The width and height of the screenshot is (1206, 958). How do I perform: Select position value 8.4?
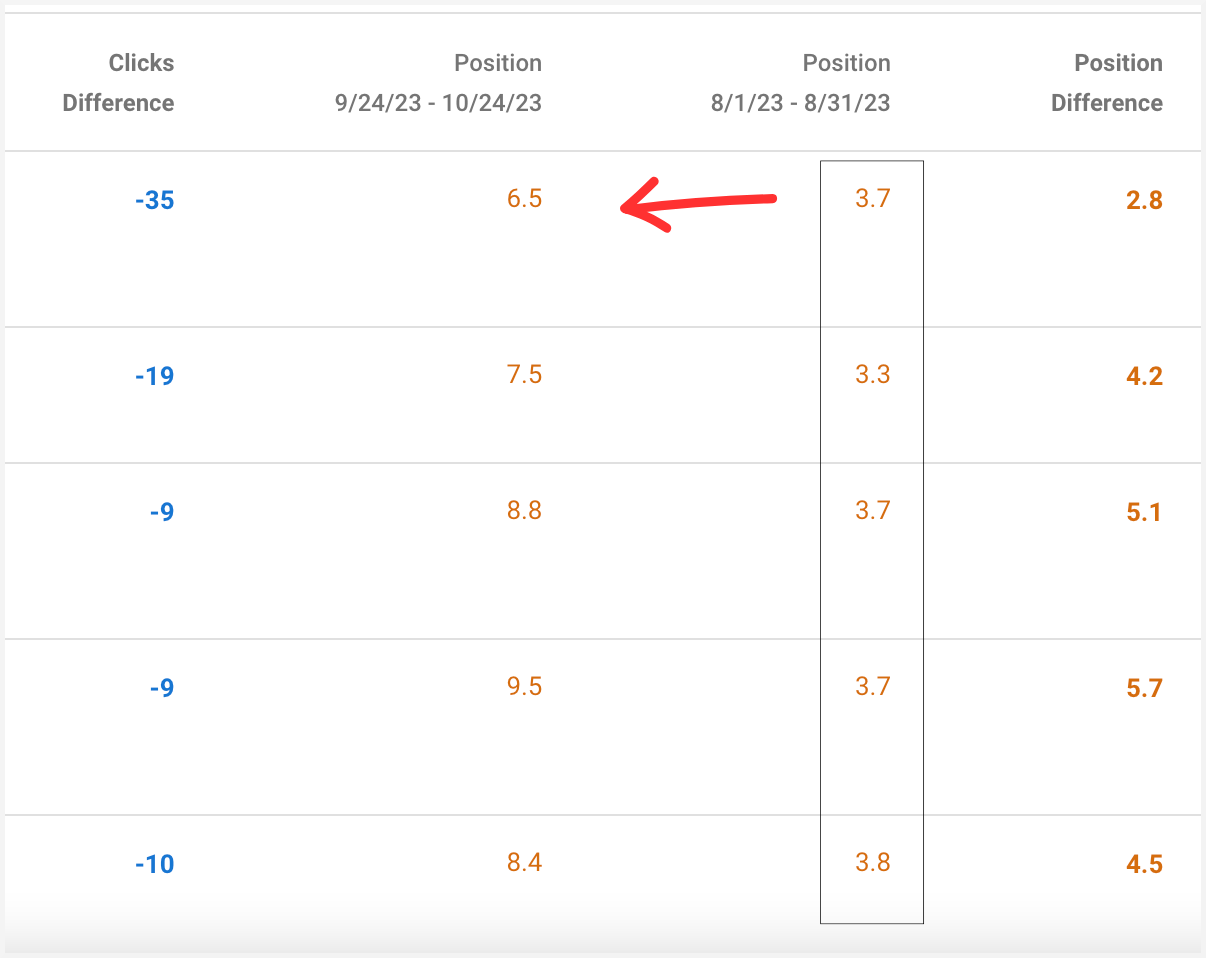coord(524,862)
